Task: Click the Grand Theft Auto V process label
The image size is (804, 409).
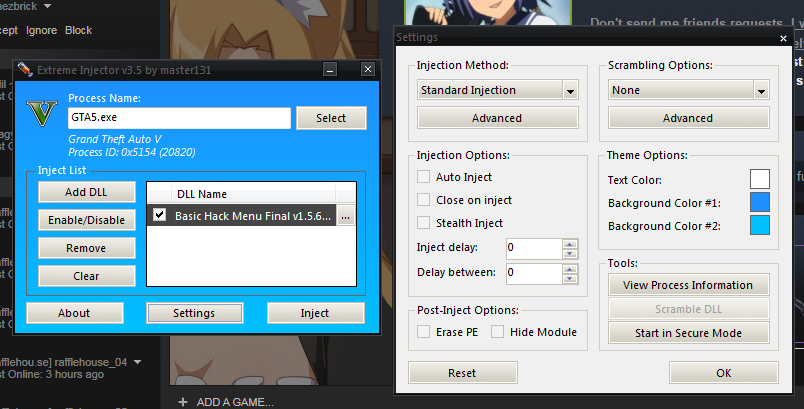Action: (115, 139)
